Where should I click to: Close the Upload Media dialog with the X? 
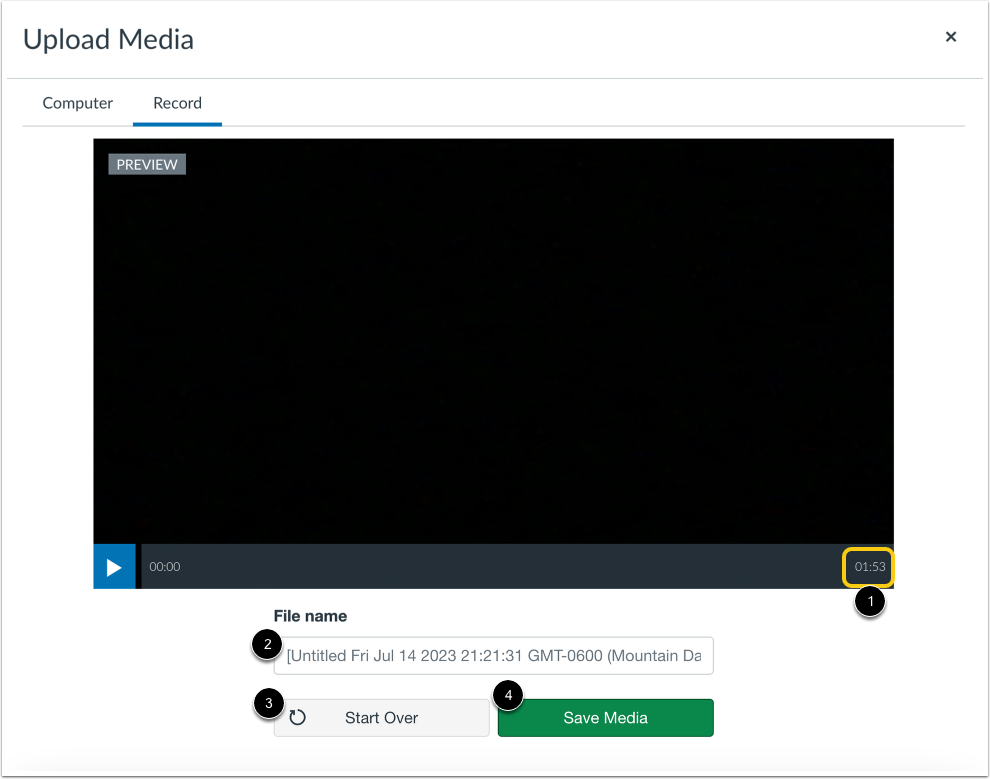[x=950, y=36]
